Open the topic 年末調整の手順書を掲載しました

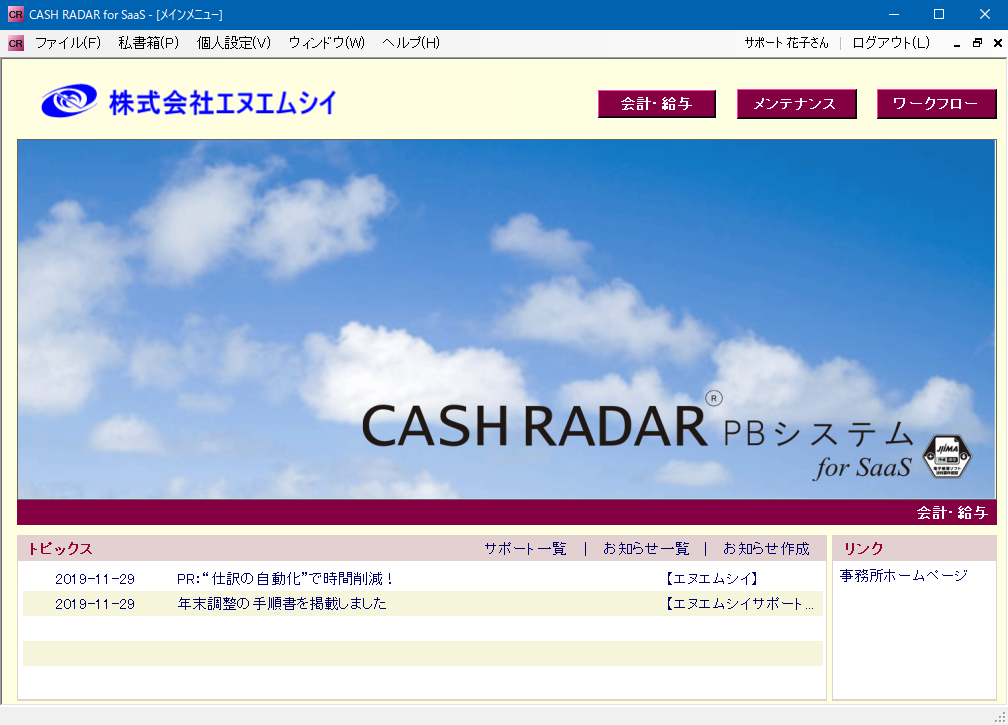[282, 604]
